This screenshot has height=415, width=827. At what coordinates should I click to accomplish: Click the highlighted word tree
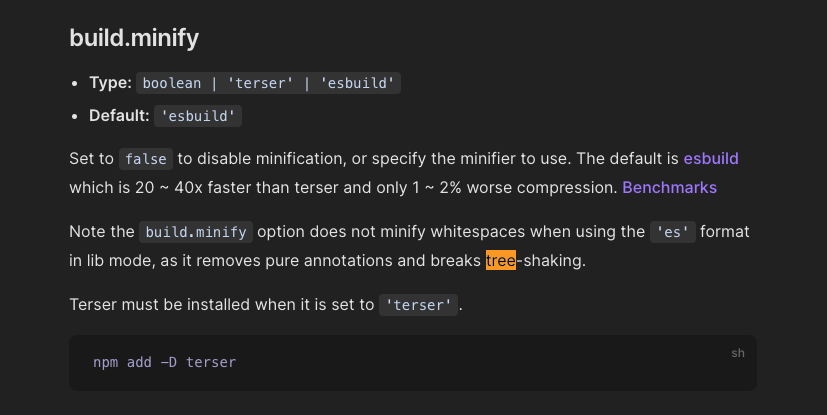pos(501,260)
